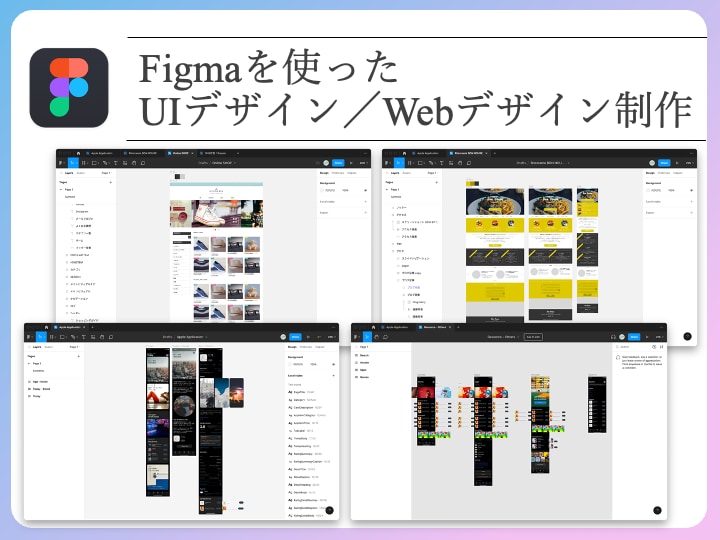720x540 pixels.
Task: Start audio with the headphone icon in the Resource Others window
Action: (613, 337)
